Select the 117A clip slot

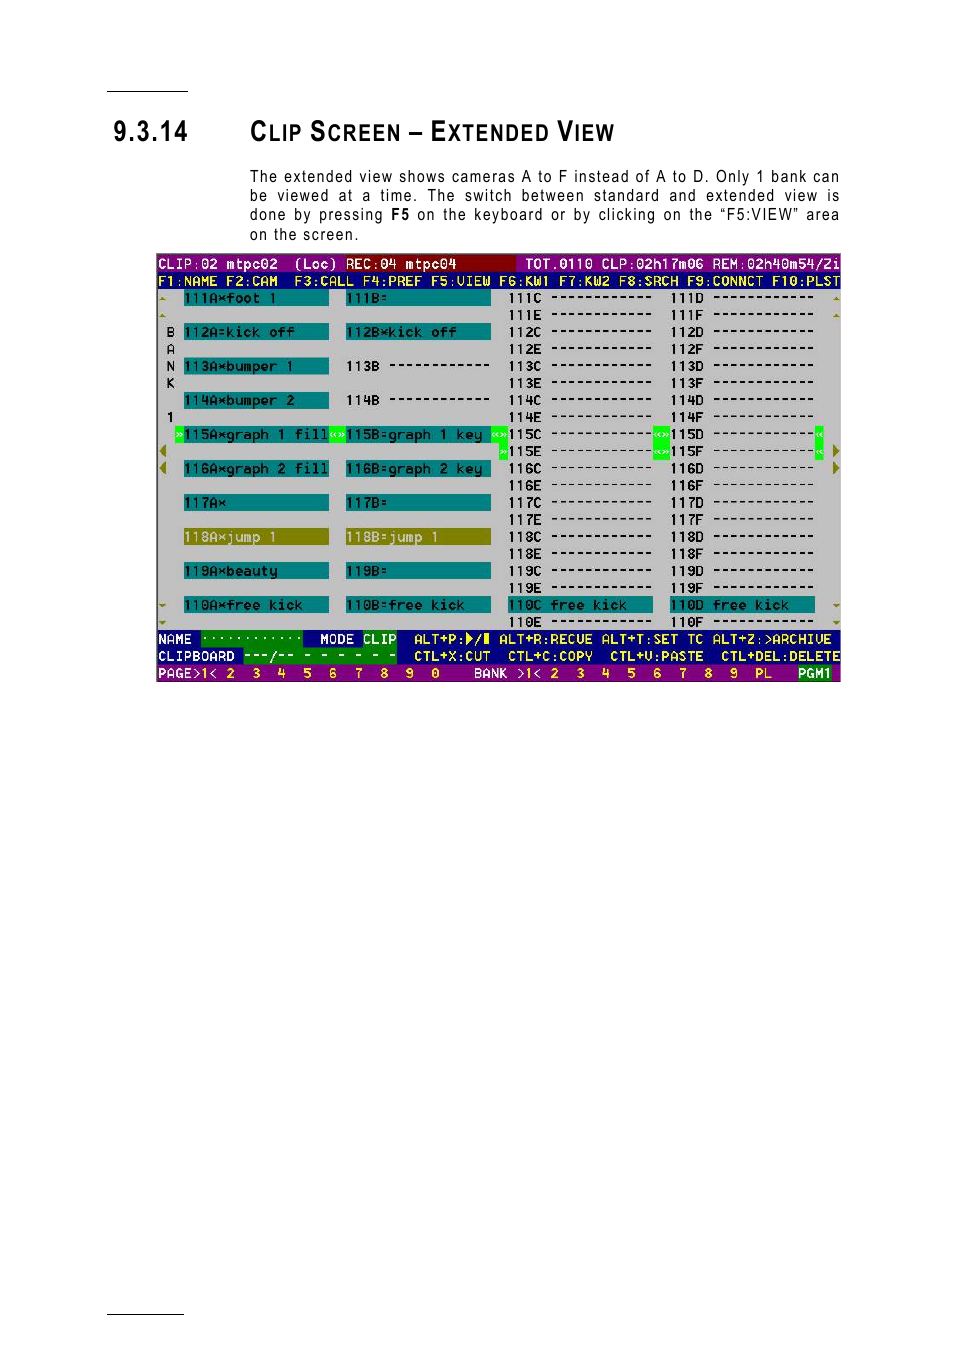(256, 502)
